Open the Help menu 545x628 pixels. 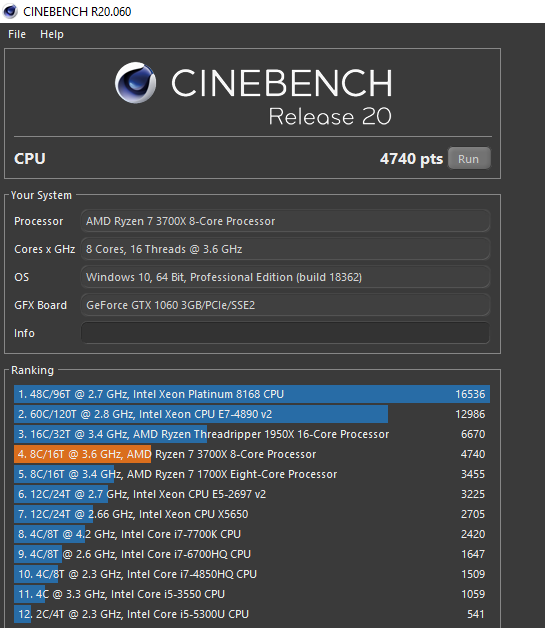click(x=52, y=34)
